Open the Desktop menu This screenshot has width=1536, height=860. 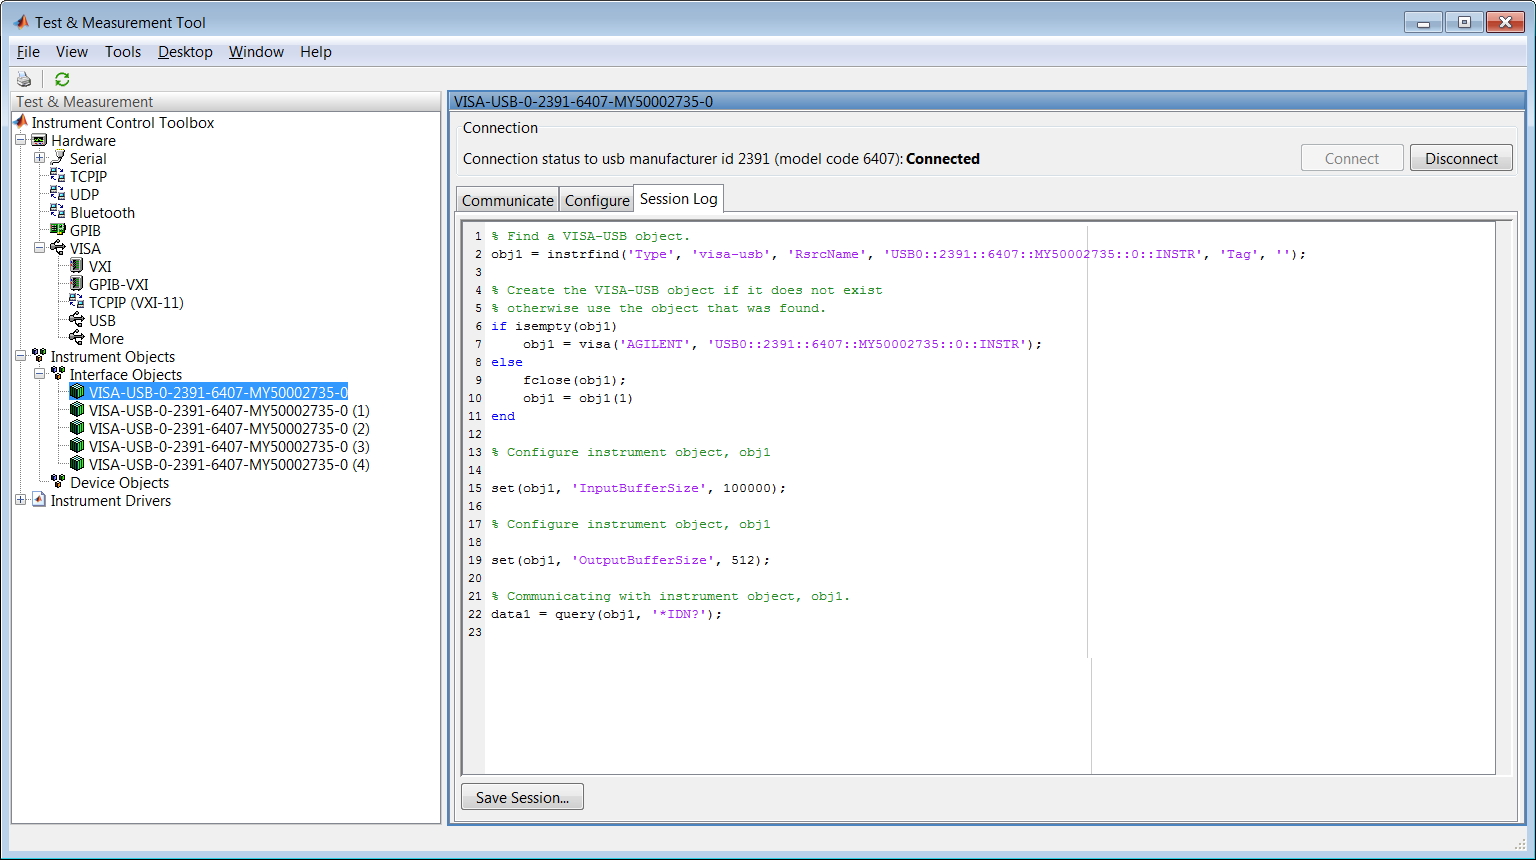click(185, 52)
